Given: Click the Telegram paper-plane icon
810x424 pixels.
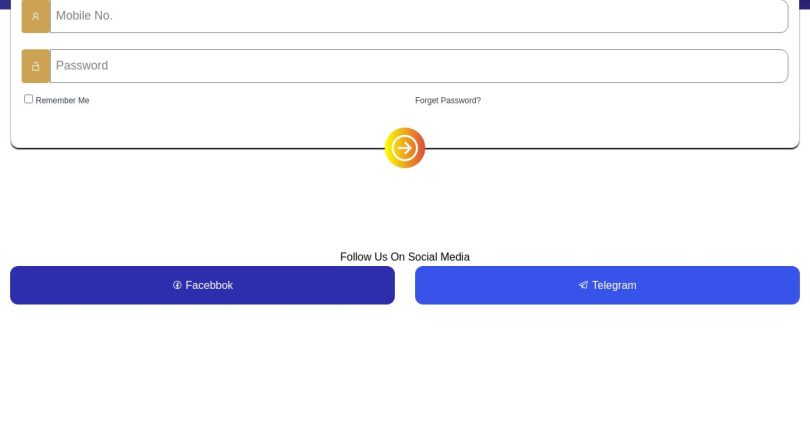Looking at the screenshot, I should click(x=583, y=285).
